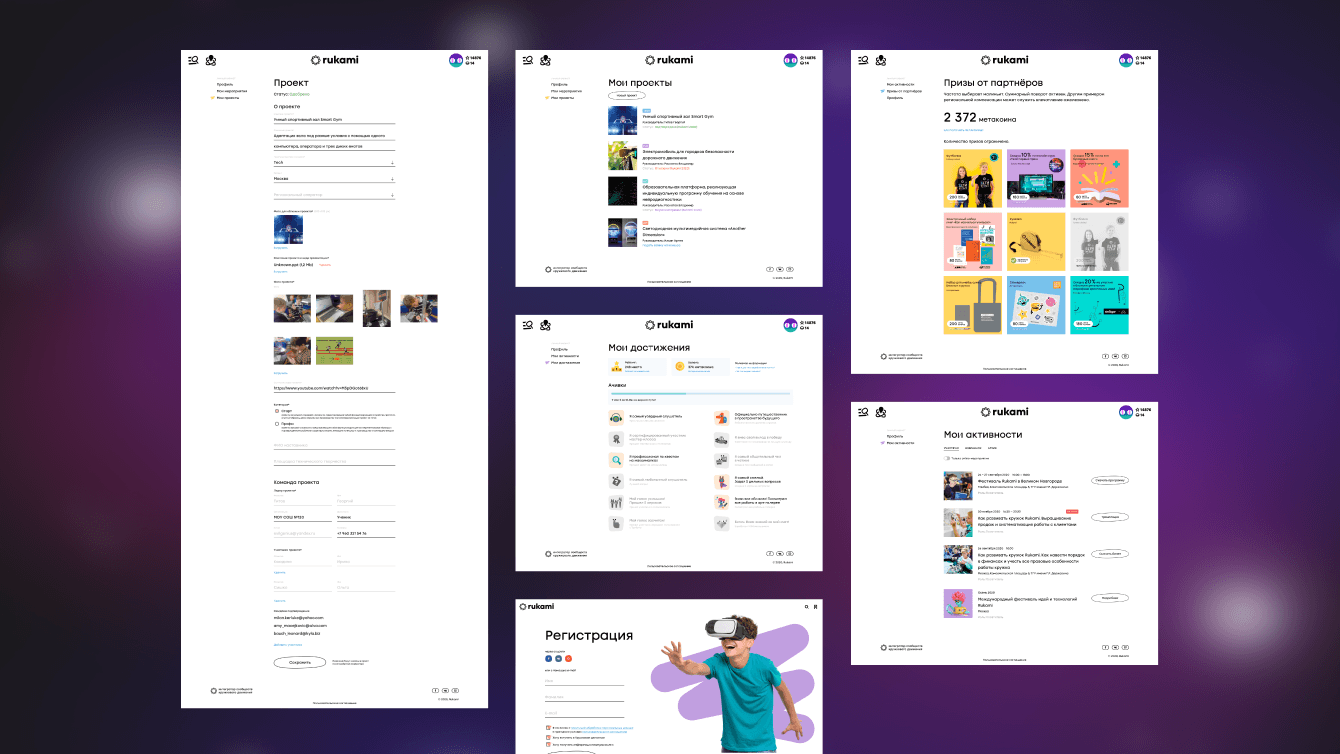Tick the last checkbox on Регистрация page
Viewport: 1340px width, 754px height.
pos(547,745)
